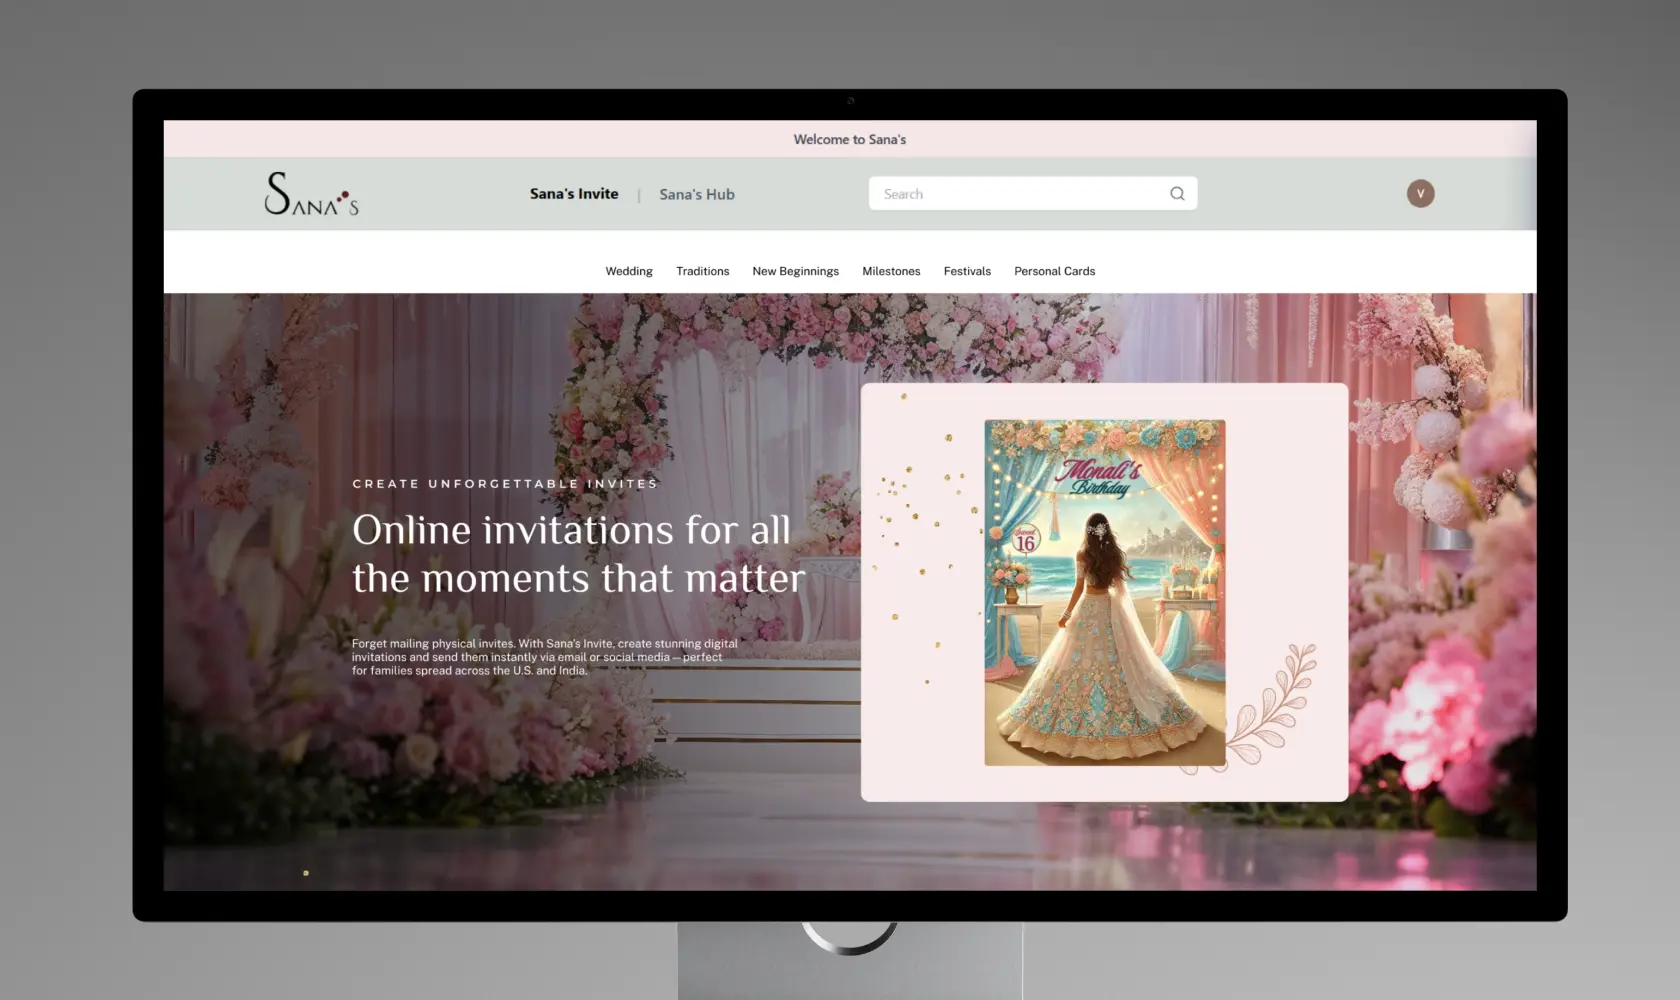Viewport: 1680px width, 1000px height.
Task: Open the Traditions category menu
Action: tap(702, 271)
